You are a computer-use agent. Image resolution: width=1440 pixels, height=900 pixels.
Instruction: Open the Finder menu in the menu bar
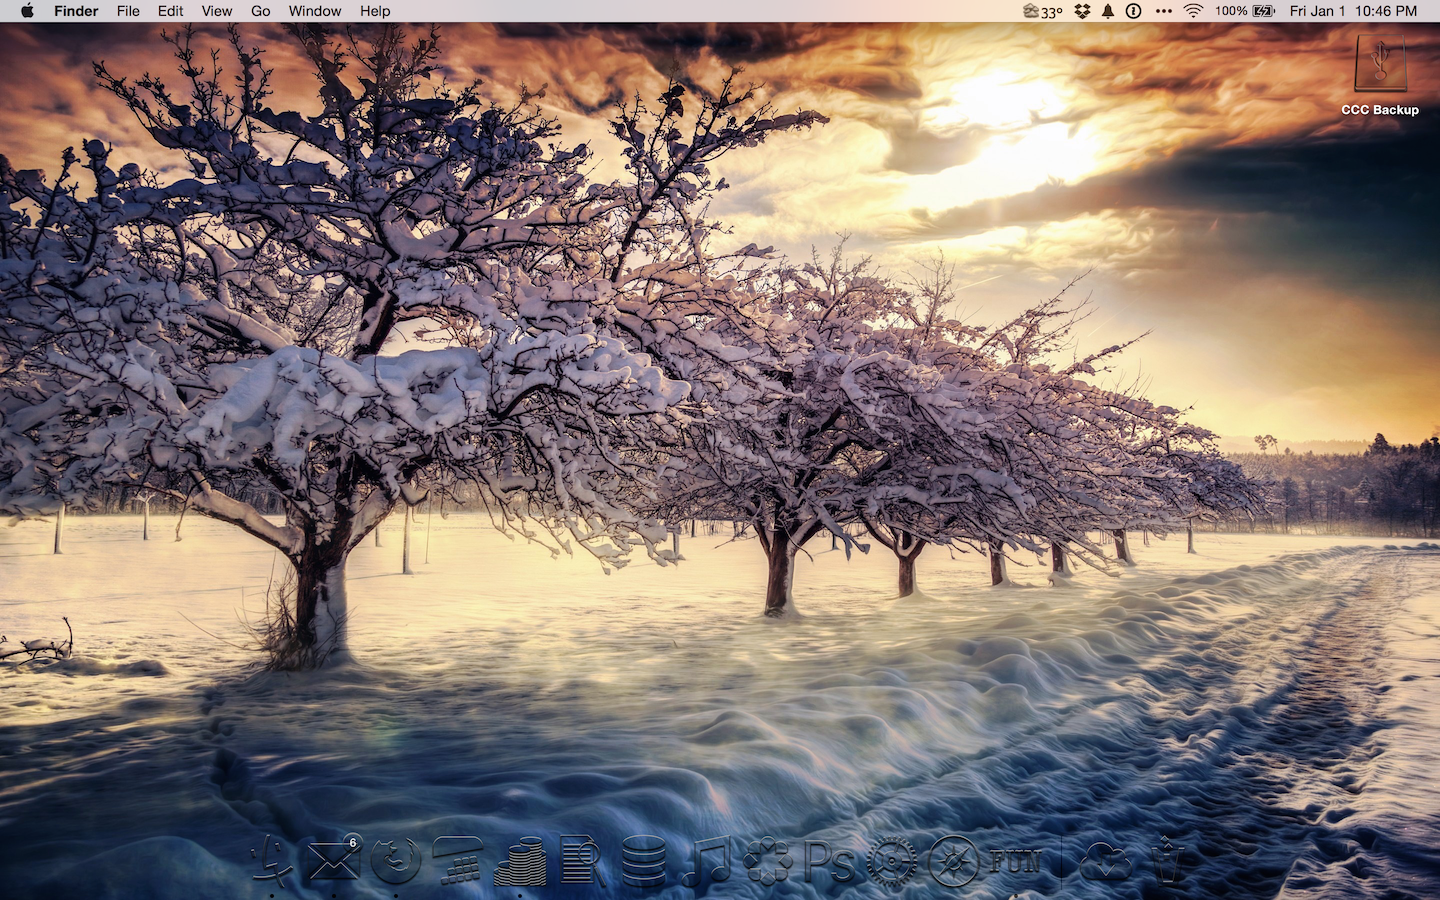click(x=76, y=11)
